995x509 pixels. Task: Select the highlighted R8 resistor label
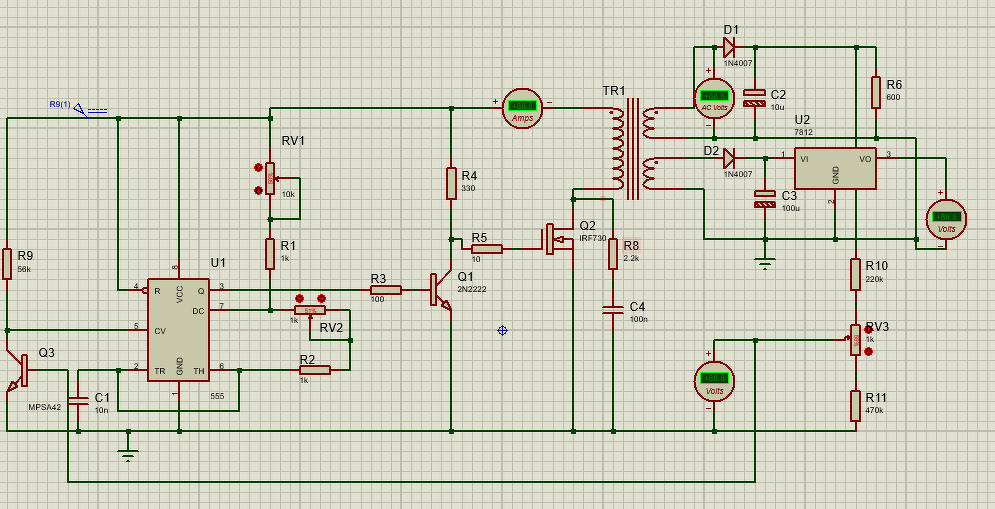pos(631,245)
